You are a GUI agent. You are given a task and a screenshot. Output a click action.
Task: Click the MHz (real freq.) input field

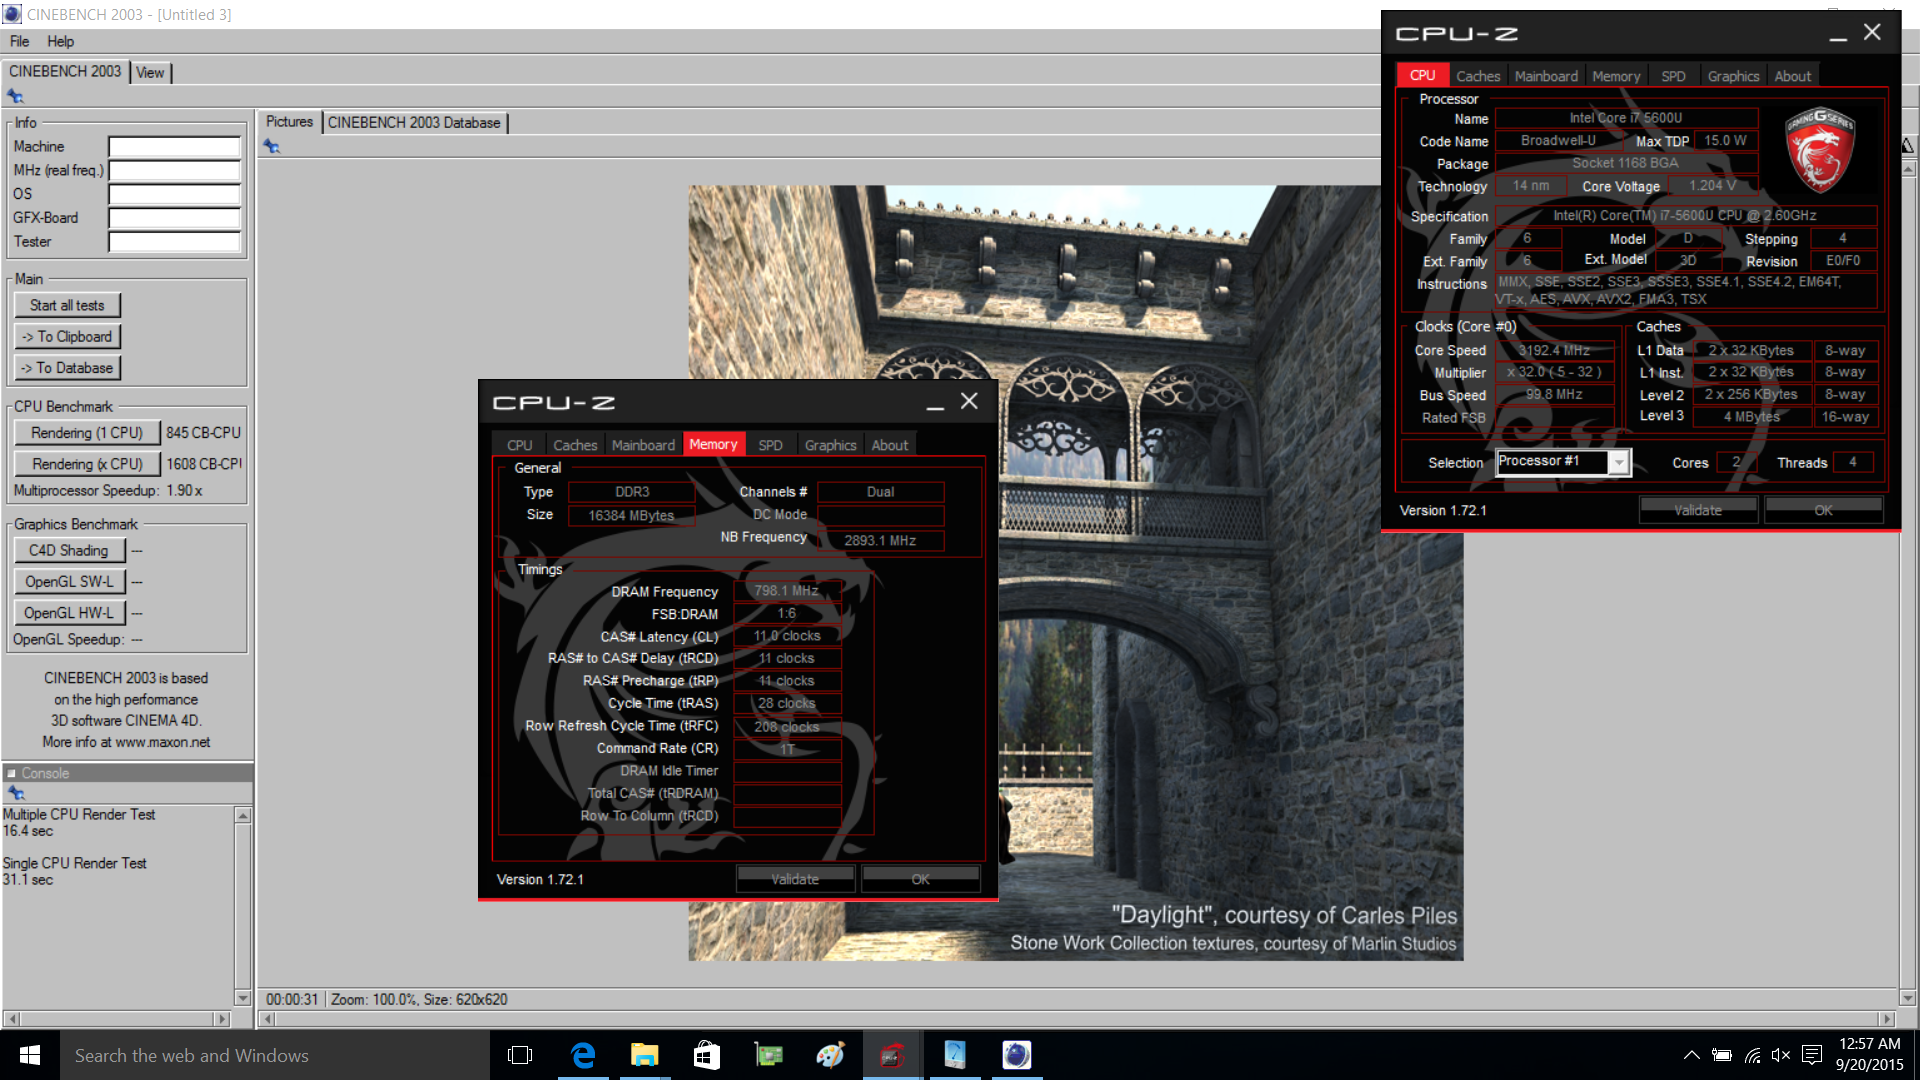(x=174, y=171)
